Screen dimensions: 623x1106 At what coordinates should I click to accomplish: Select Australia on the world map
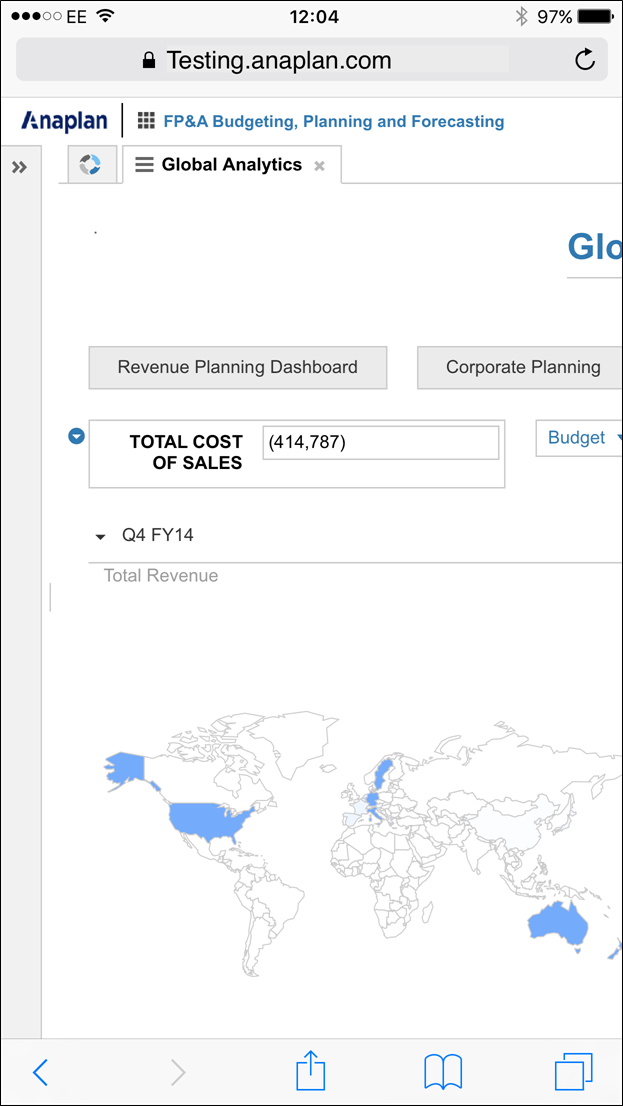[558, 918]
